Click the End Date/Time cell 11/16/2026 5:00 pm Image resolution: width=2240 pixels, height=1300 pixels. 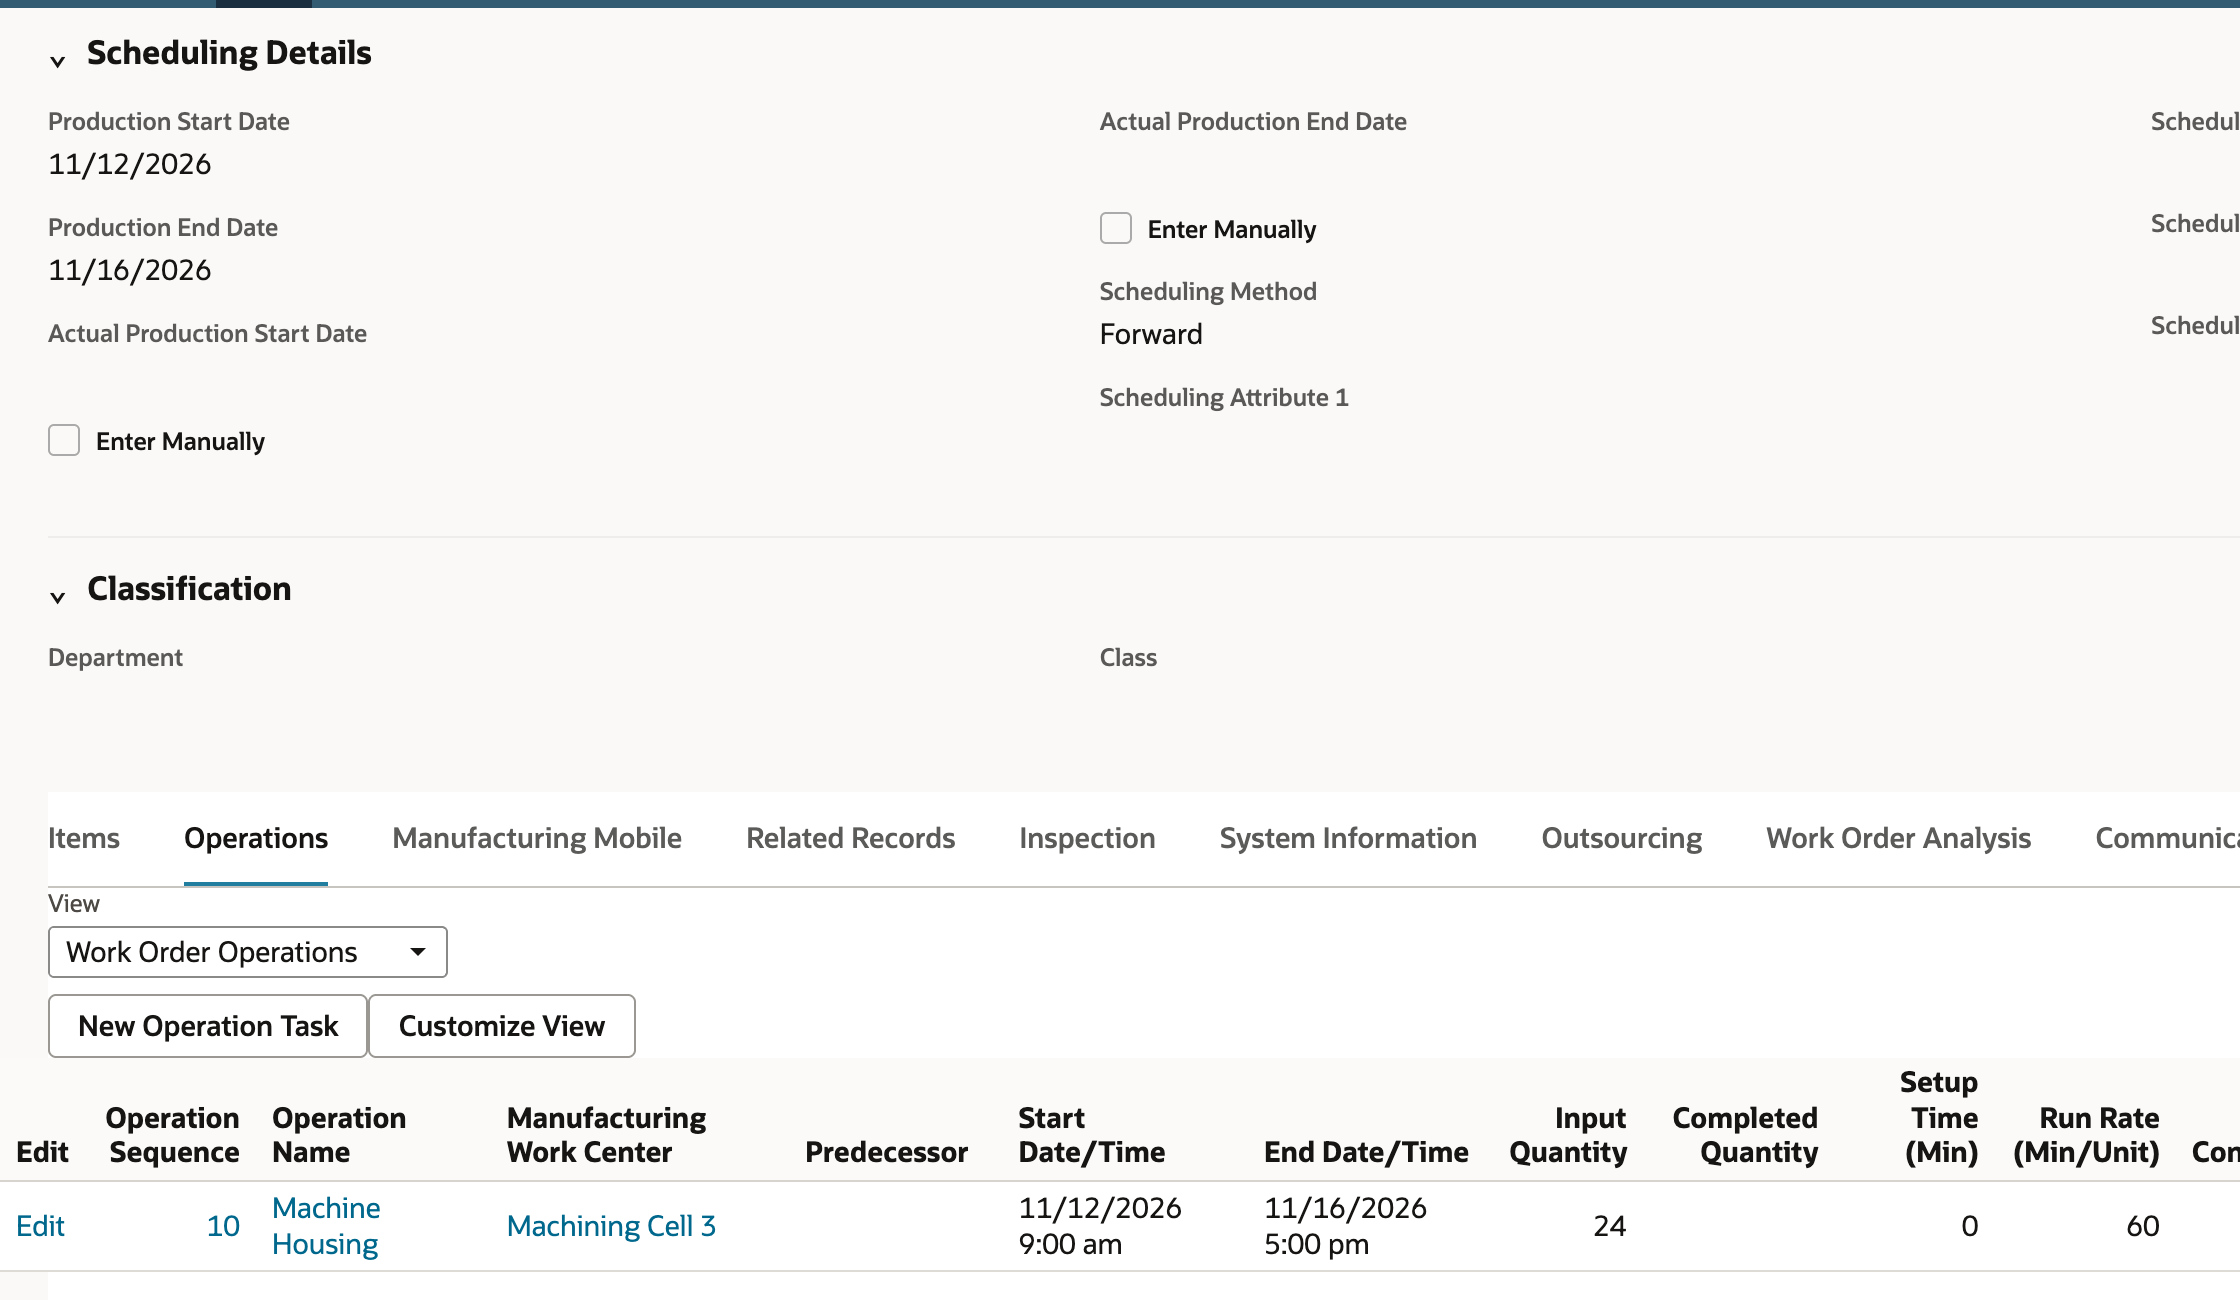(1345, 1226)
